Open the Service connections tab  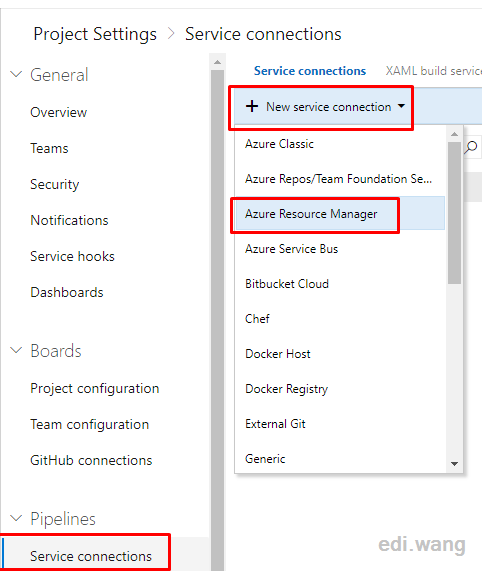coord(310,71)
